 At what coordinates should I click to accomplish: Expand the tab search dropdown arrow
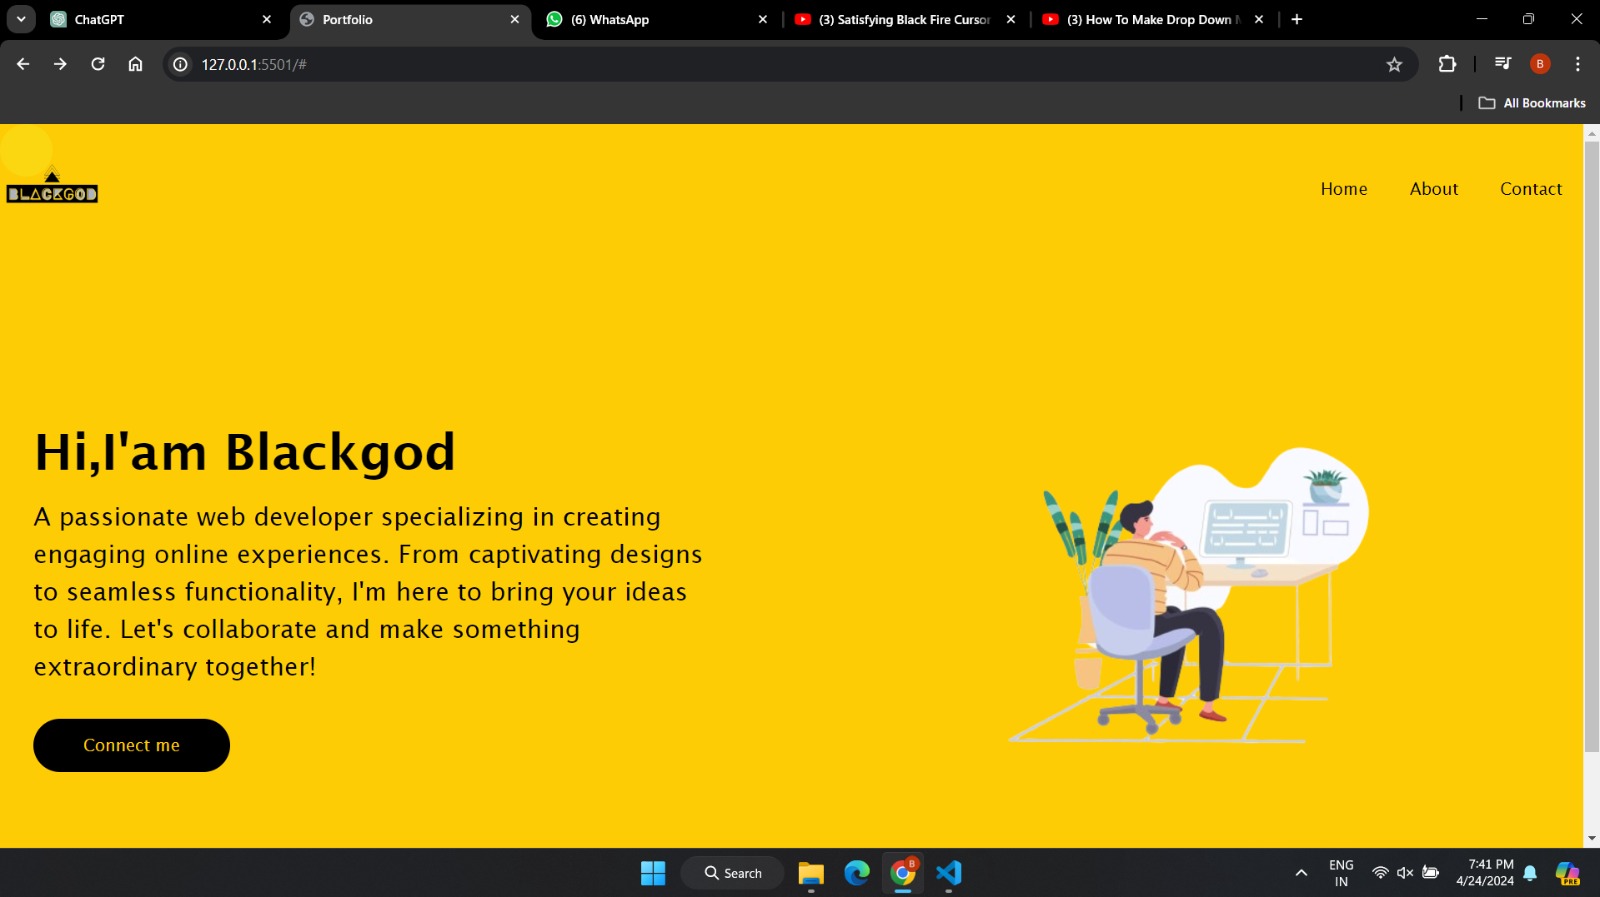[21, 19]
